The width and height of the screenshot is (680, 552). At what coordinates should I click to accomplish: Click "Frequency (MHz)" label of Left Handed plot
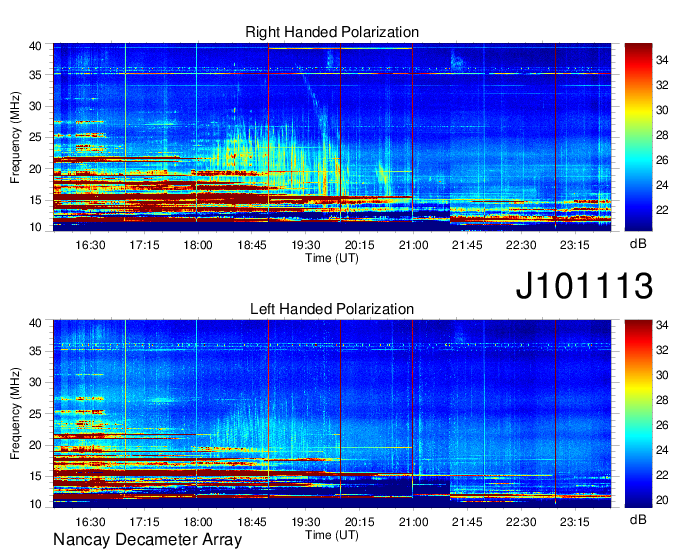tap(15, 414)
